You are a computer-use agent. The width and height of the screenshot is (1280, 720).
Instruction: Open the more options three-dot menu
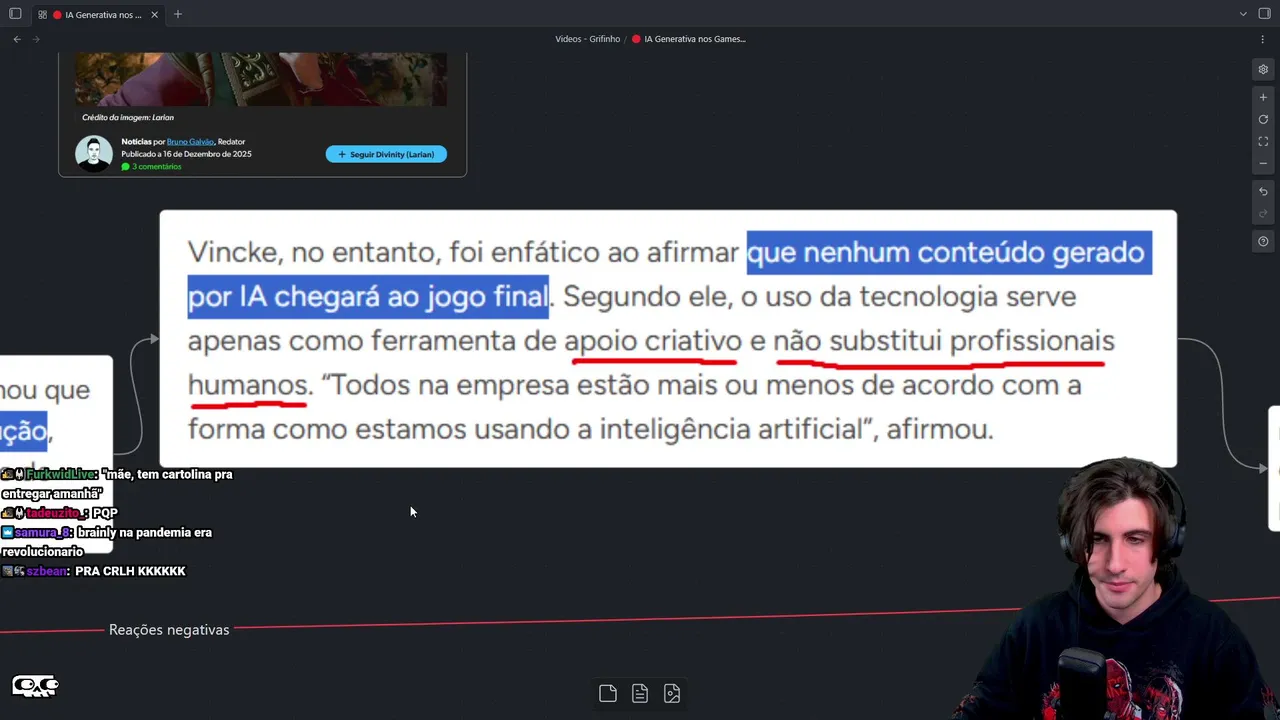(x=1263, y=39)
